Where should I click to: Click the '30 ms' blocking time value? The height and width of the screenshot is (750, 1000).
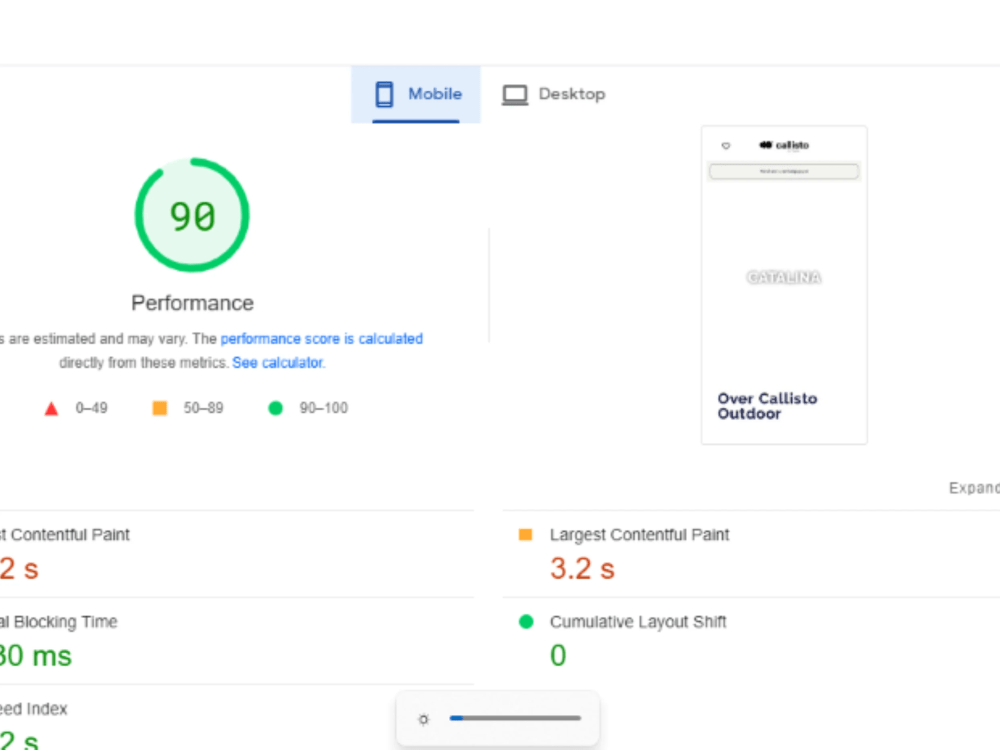coord(36,656)
